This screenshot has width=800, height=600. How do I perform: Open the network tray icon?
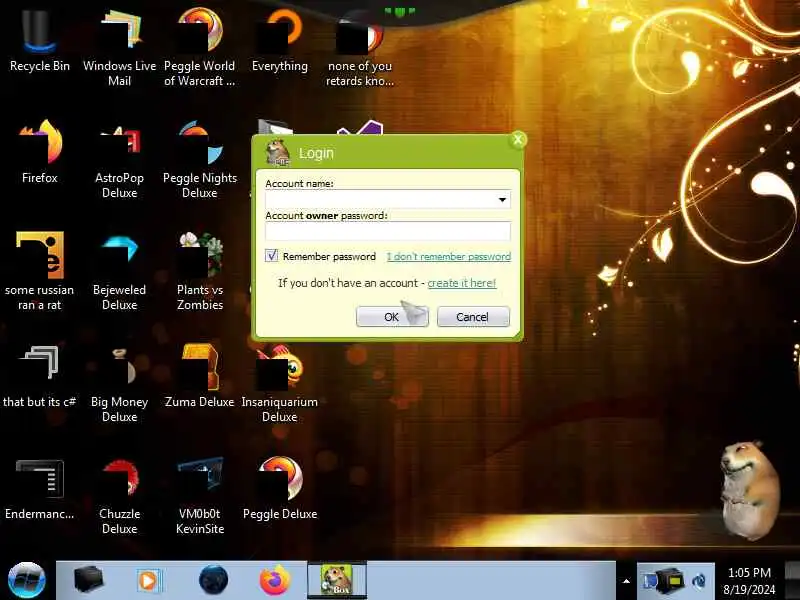tap(667, 581)
